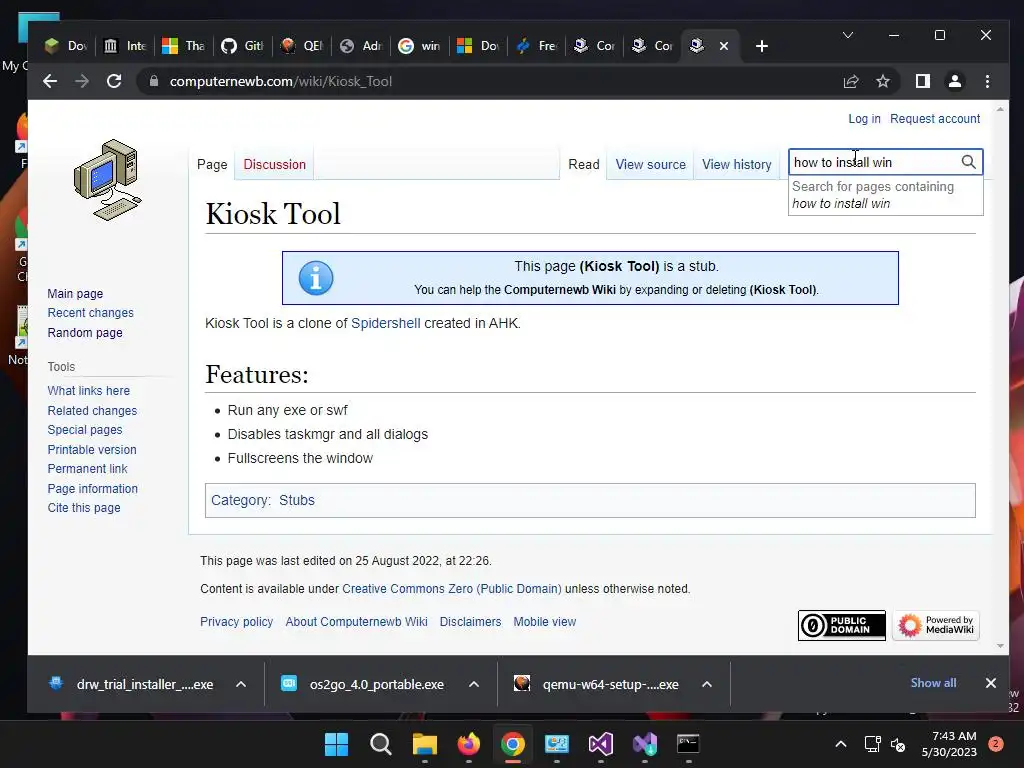Click the wiki search magnifier button
The height and width of the screenshot is (768, 1024).
[968, 162]
